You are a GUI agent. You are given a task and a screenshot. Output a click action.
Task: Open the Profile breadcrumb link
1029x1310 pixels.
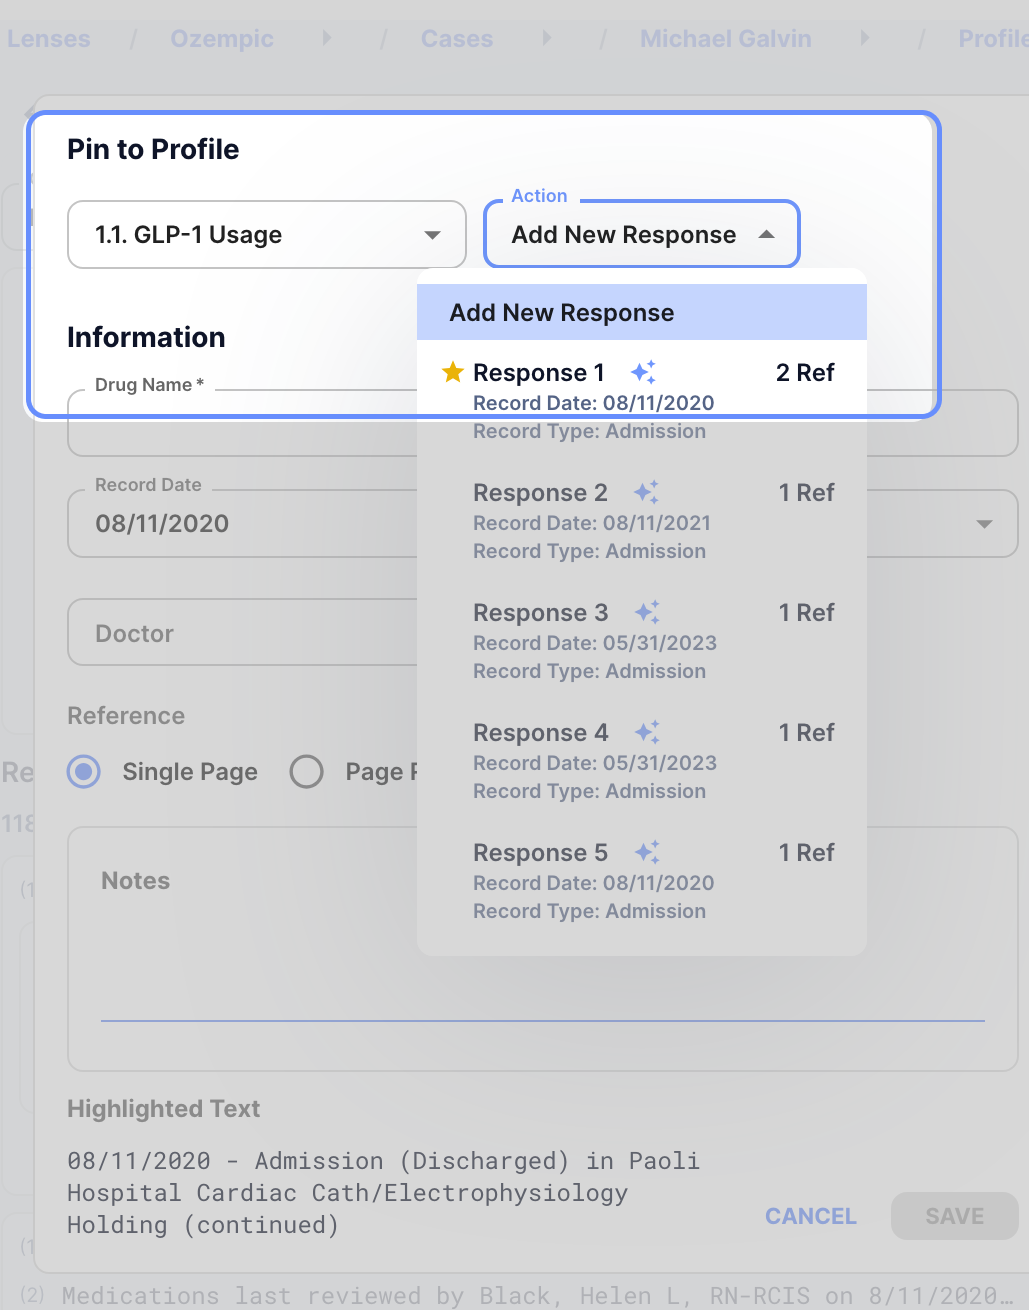click(993, 38)
